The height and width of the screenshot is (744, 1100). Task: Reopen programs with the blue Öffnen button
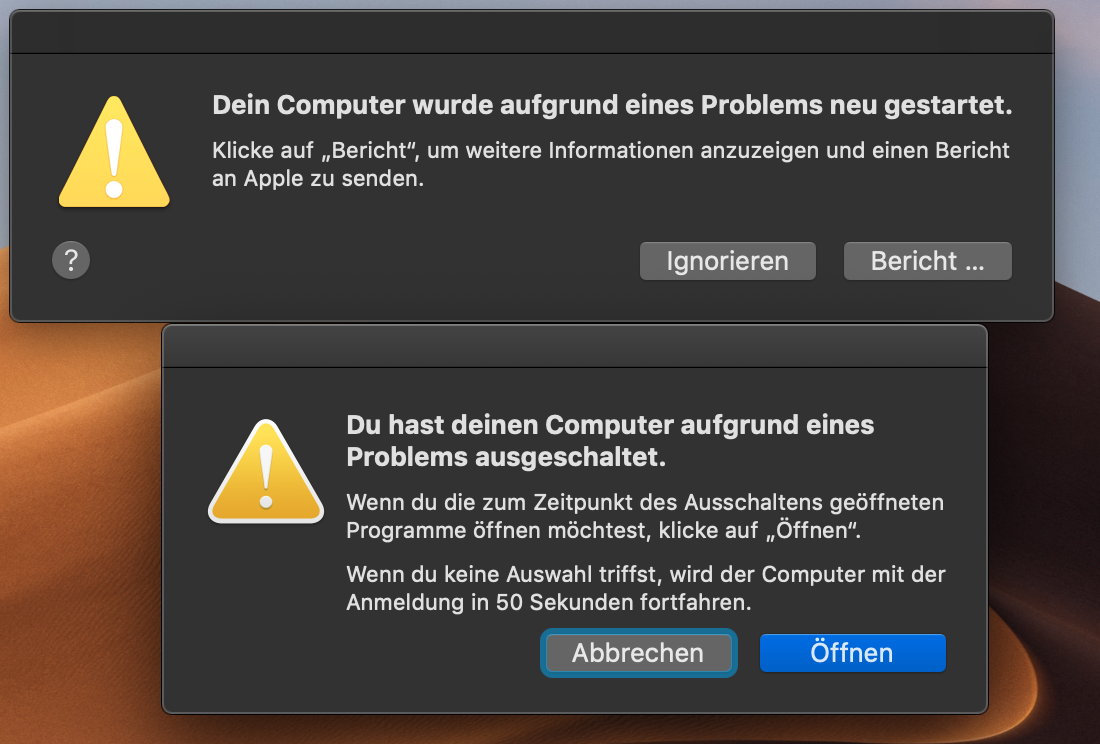[852, 653]
